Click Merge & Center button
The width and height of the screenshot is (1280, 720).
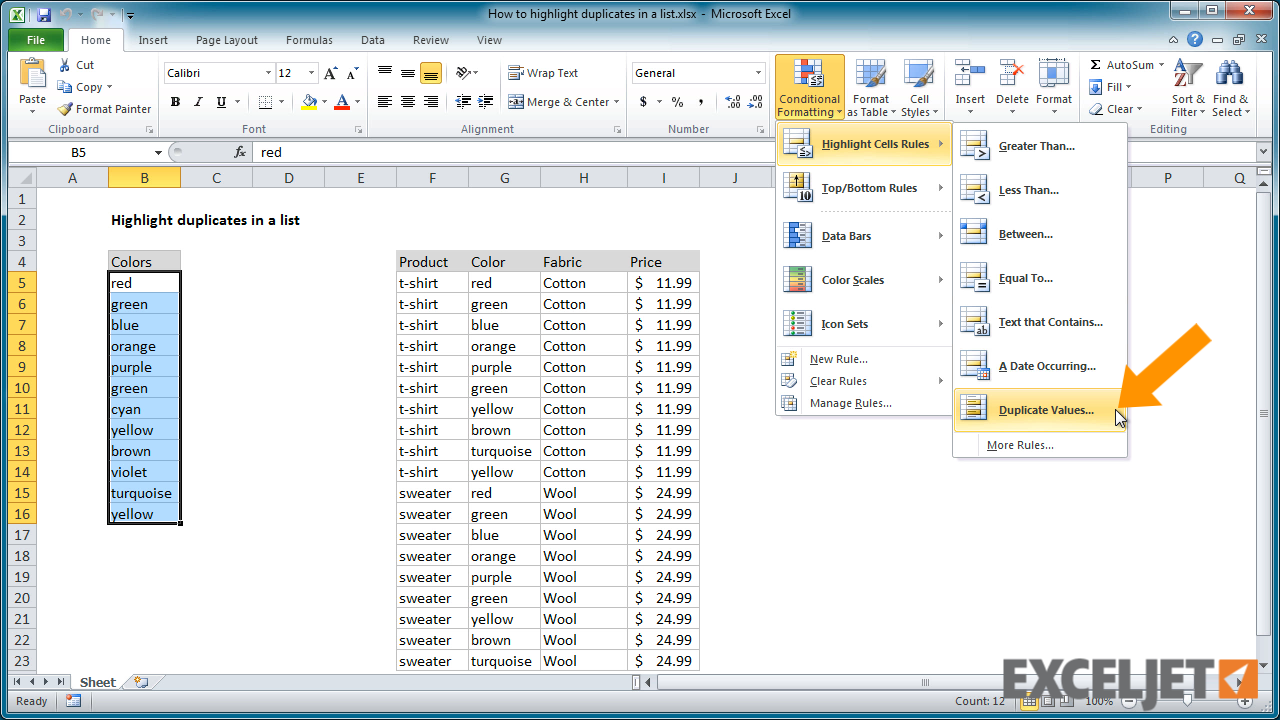click(x=564, y=102)
